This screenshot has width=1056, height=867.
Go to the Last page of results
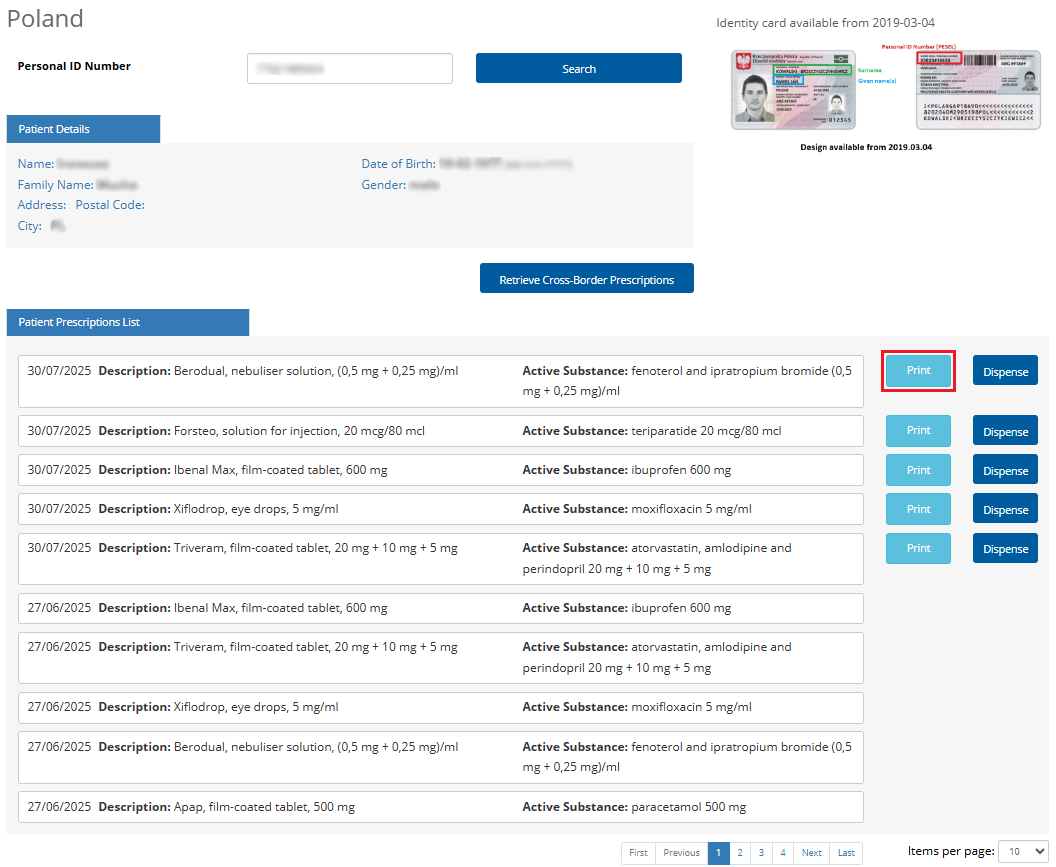click(x=846, y=853)
